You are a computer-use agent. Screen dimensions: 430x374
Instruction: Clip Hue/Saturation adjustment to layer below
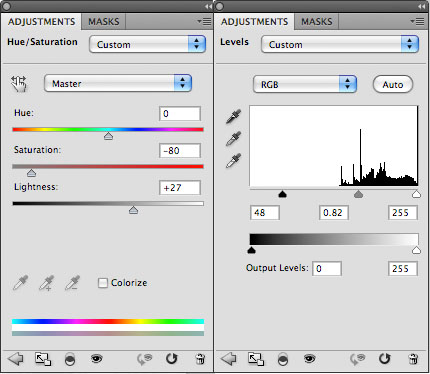(x=70, y=359)
